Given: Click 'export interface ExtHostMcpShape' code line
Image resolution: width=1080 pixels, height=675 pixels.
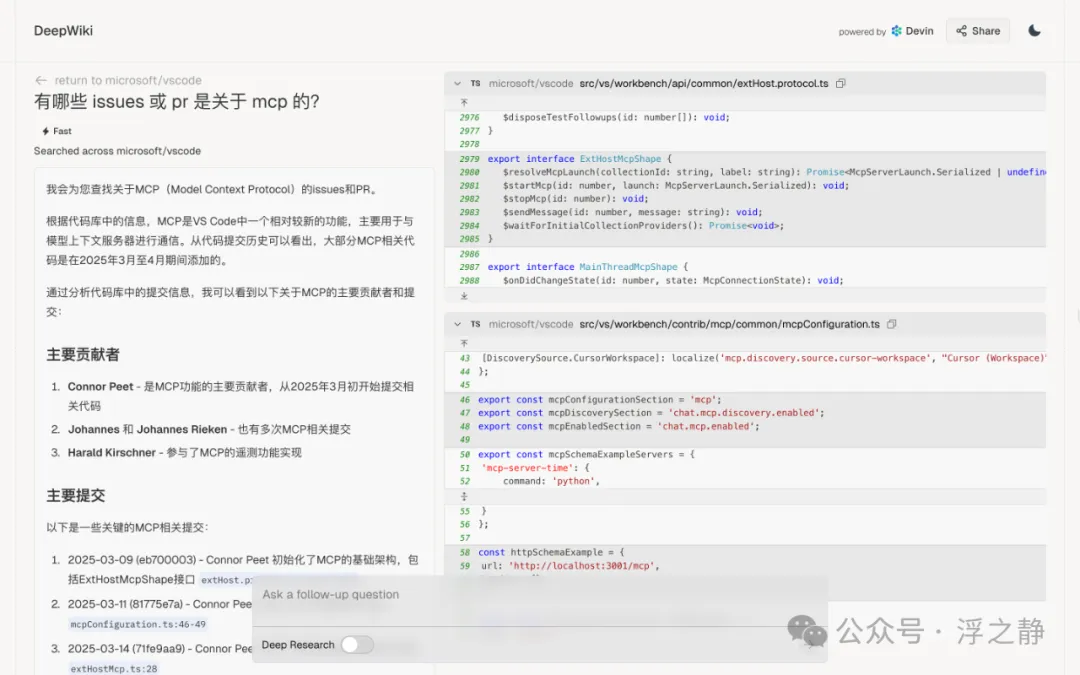Looking at the screenshot, I should pos(579,158).
